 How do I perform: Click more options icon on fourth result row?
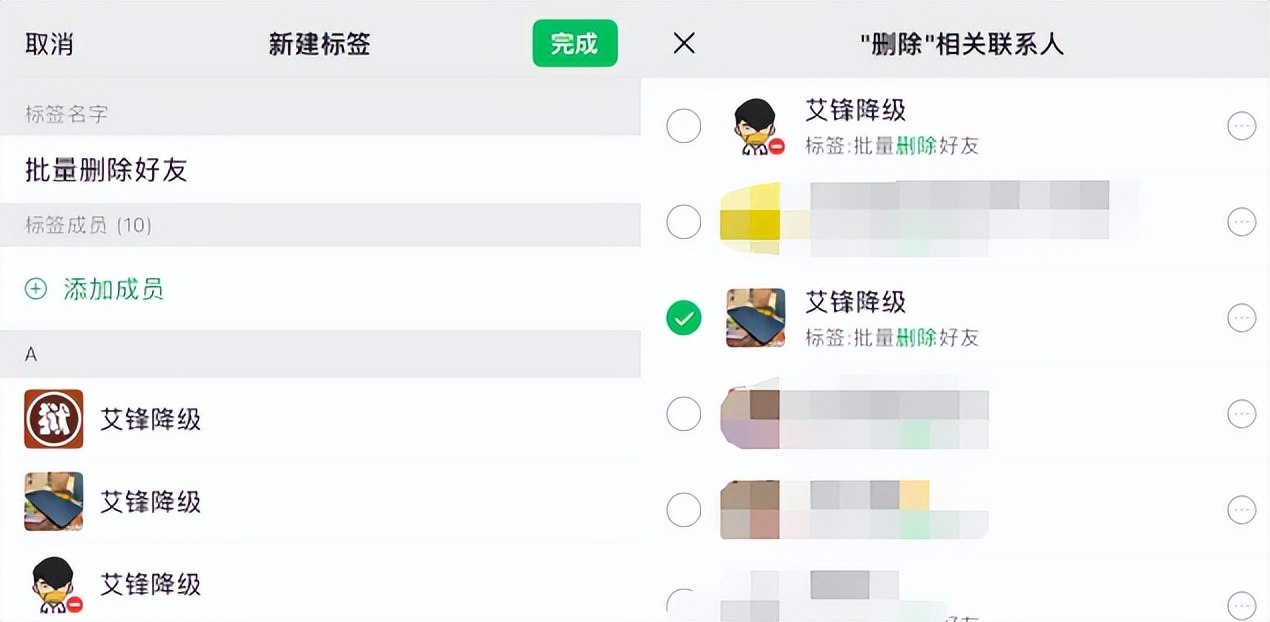[x=1241, y=413]
